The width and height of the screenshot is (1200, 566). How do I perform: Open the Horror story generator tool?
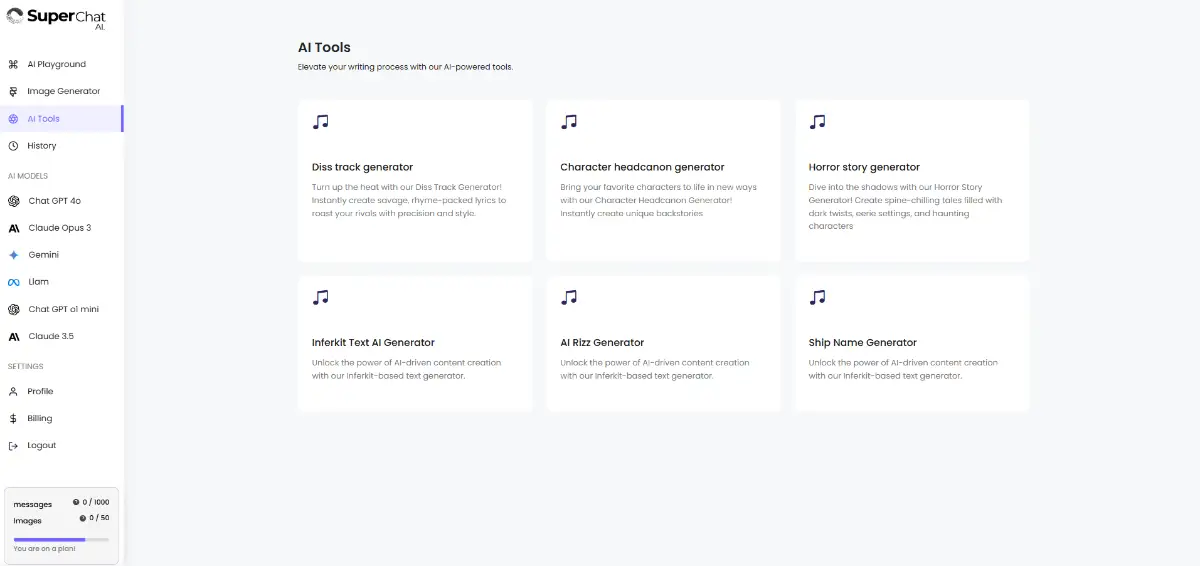[x=912, y=181]
